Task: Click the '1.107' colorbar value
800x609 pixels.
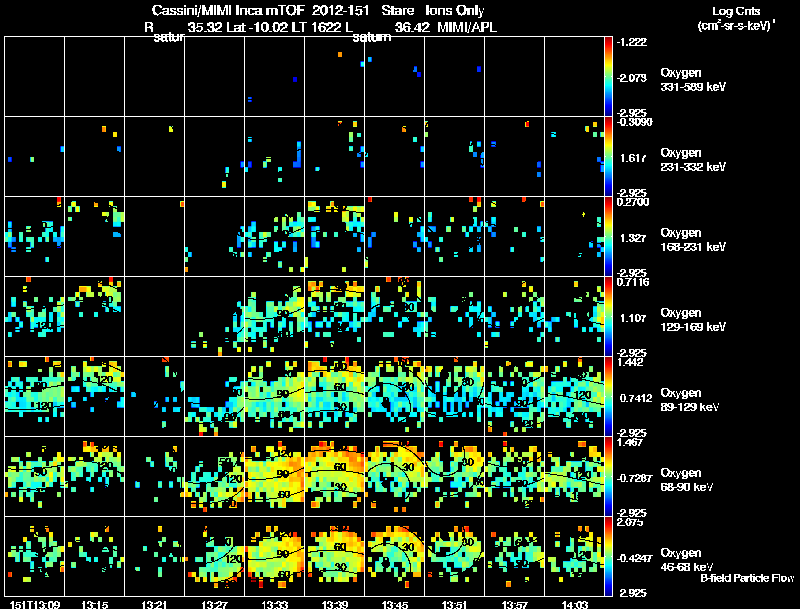Action: point(633,318)
